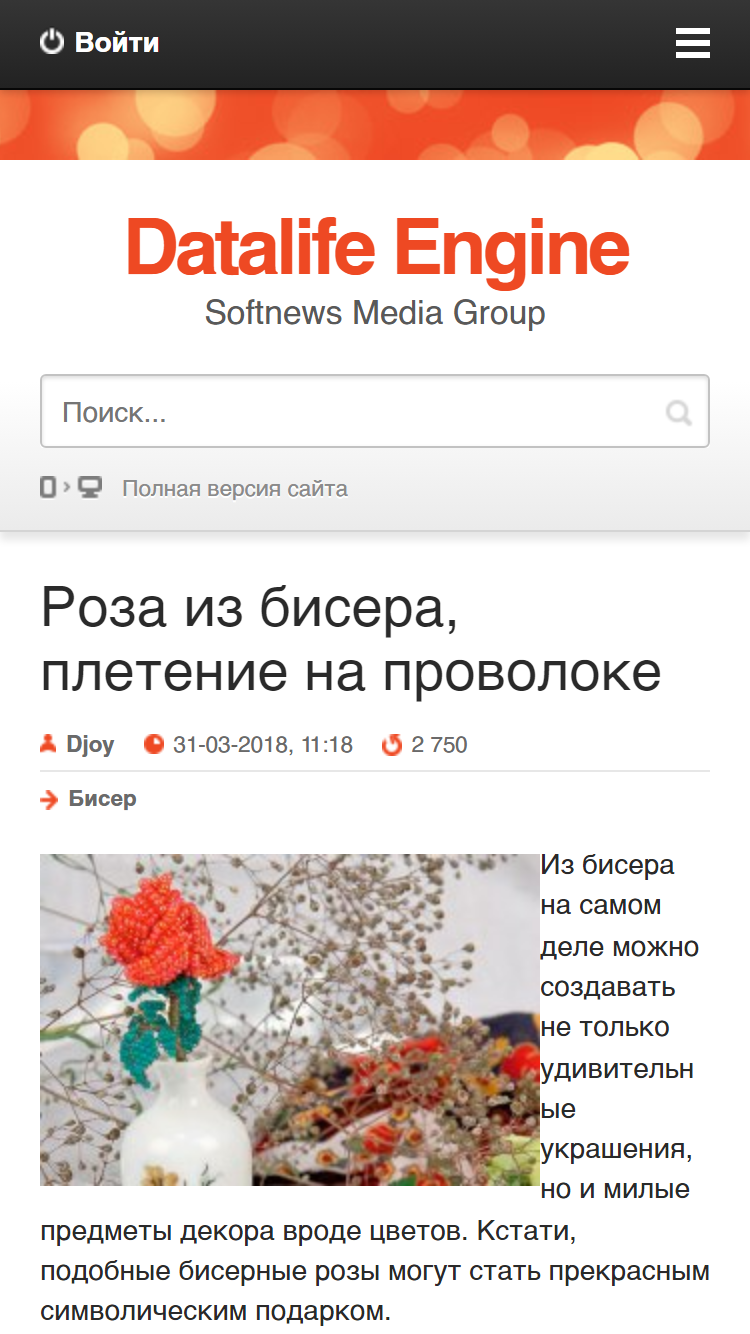
Task: Click Softnews Media Group subtitle
Action: point(375,313)
